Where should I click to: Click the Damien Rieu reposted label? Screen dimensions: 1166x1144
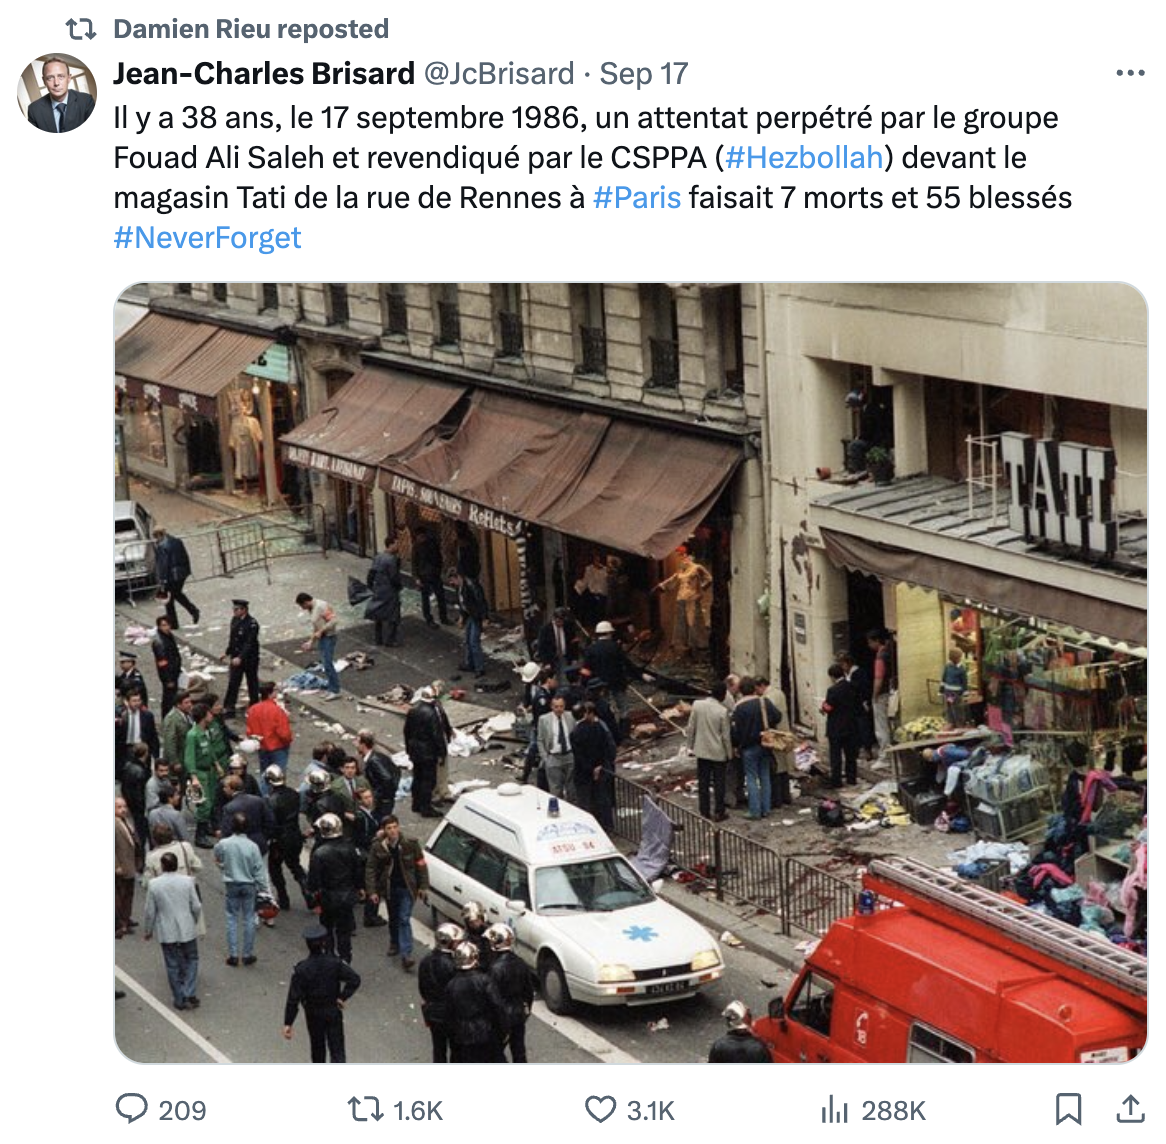251,29
